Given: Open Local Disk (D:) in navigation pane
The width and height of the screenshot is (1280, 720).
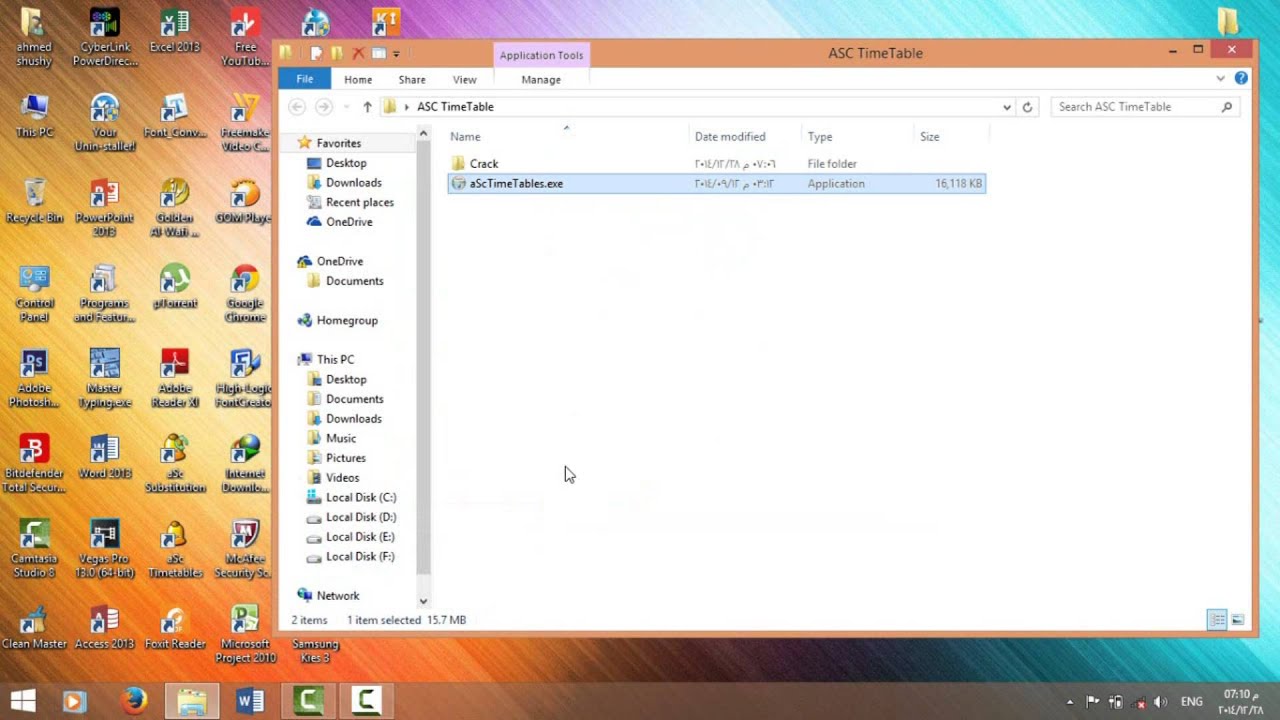Looking at the screenshot, I should (361, 517).
